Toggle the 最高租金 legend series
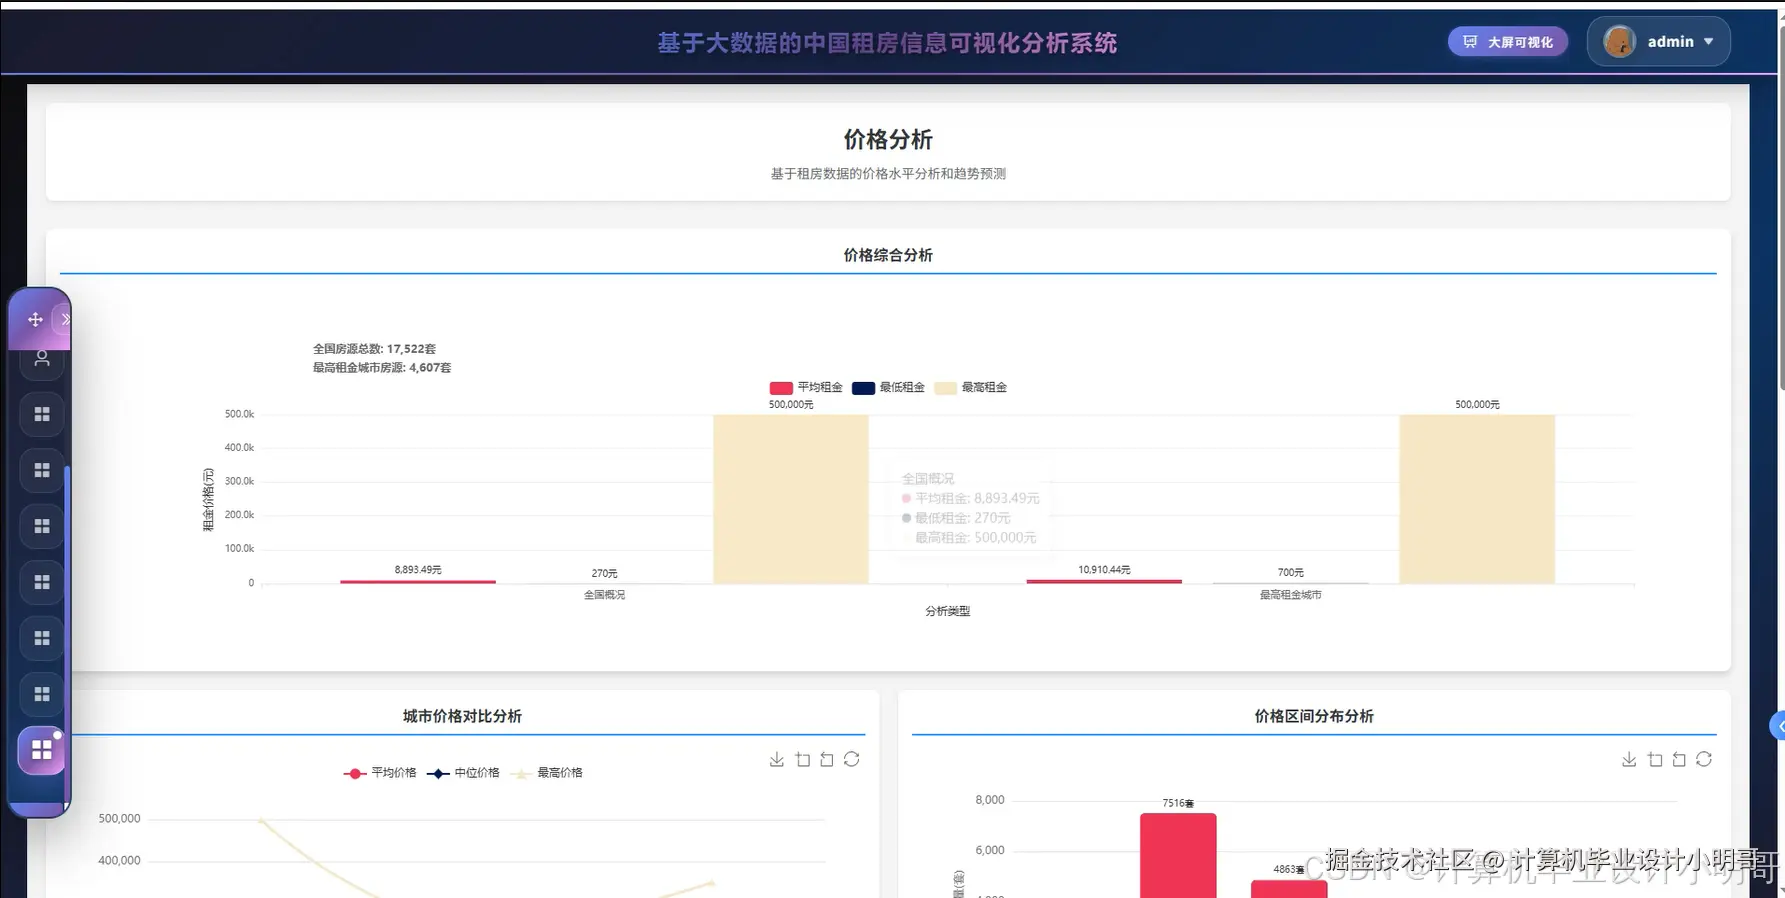This screenshot has width=1785, height=898. (x=970, y=388)
